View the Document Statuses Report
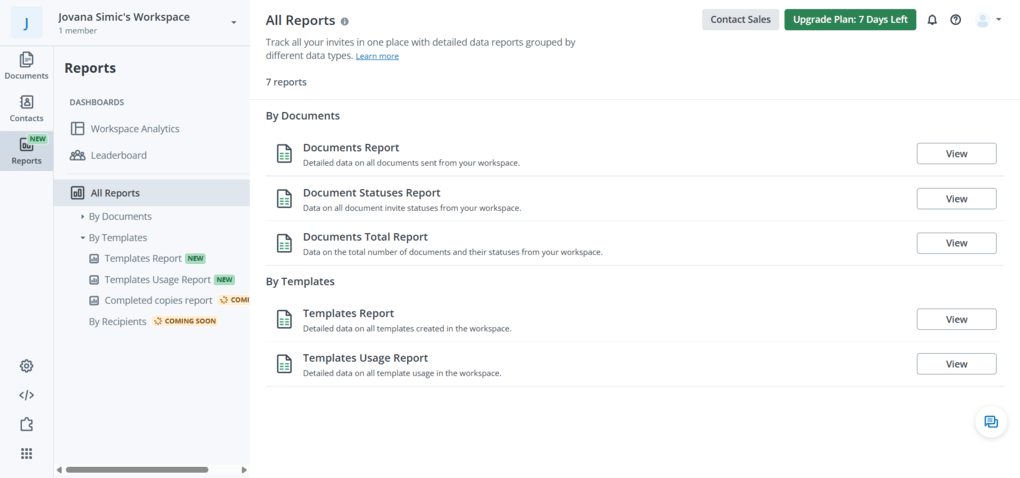1020x478 pixels. [x=956, y=199]
